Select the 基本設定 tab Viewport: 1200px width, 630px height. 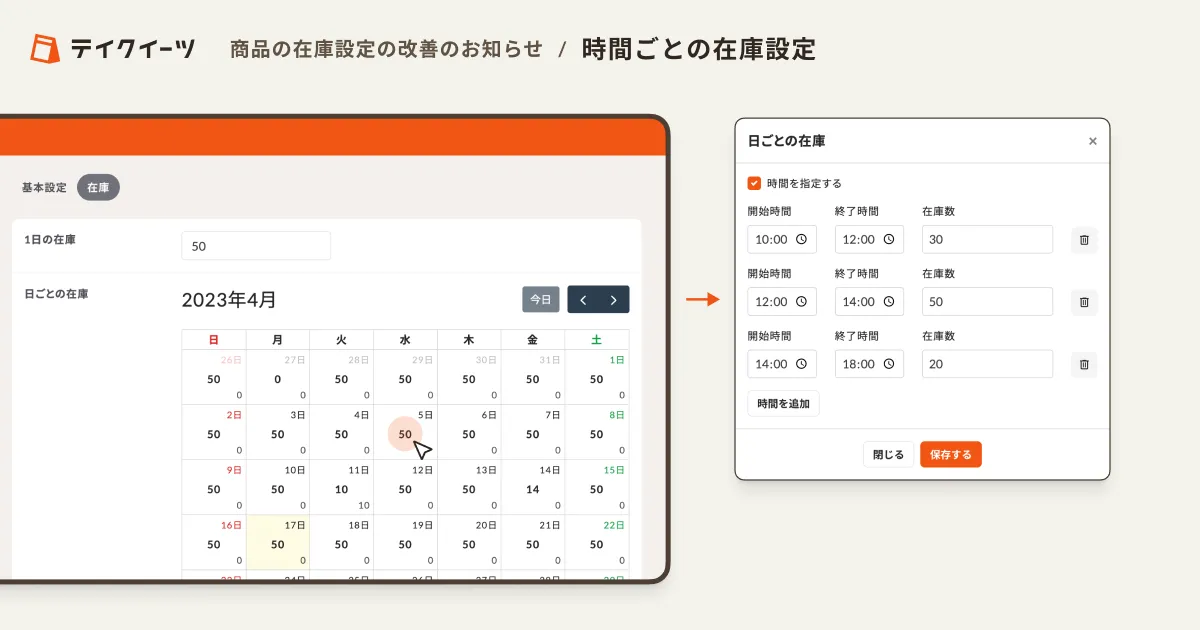44,187
